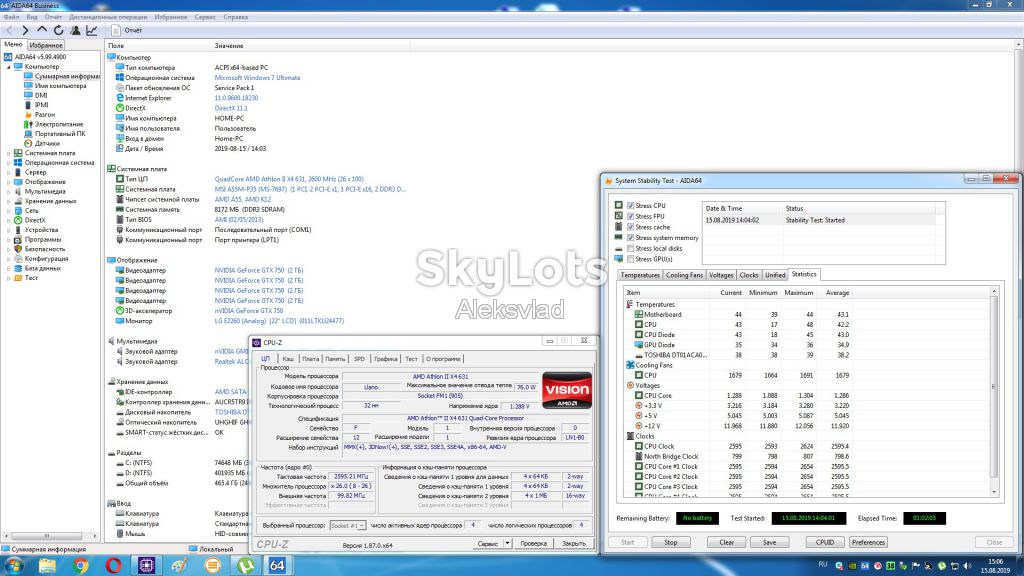The height and width of the screenshot is (576, 1024).
Task: Click the Stress system memory module icon
Action: coord(618,238)
